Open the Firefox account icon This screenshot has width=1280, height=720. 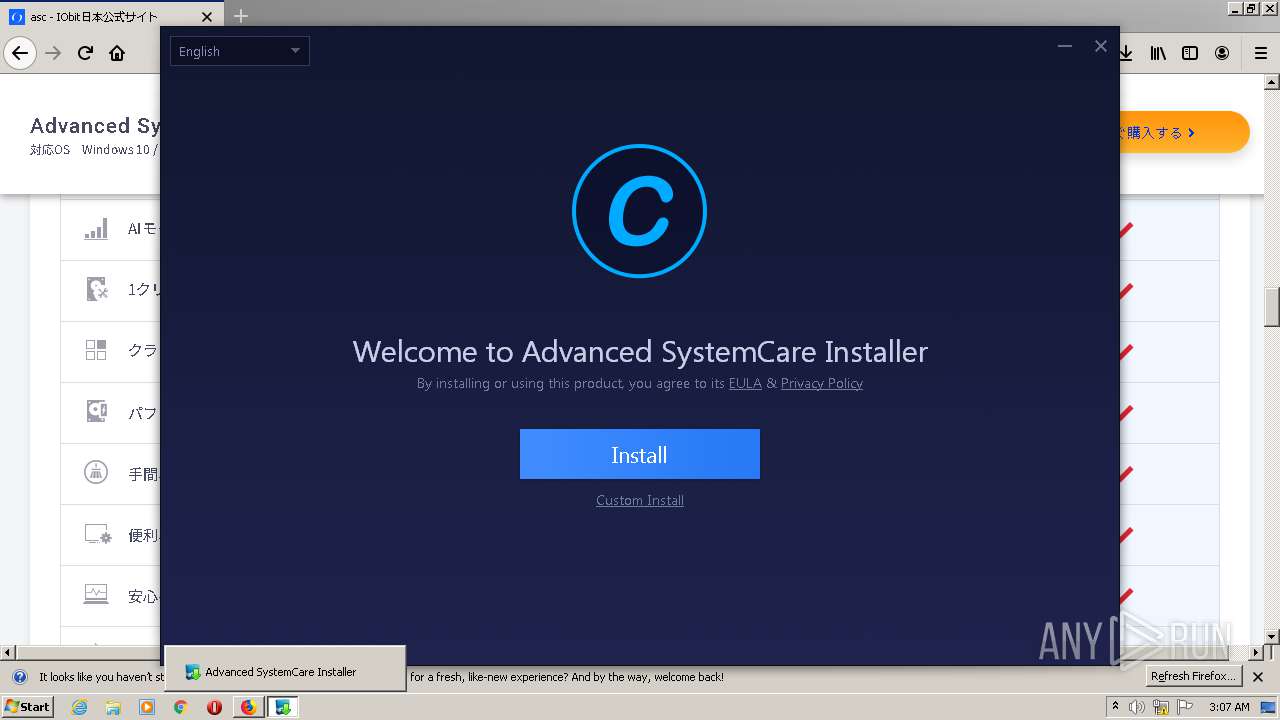point(1222,53)
